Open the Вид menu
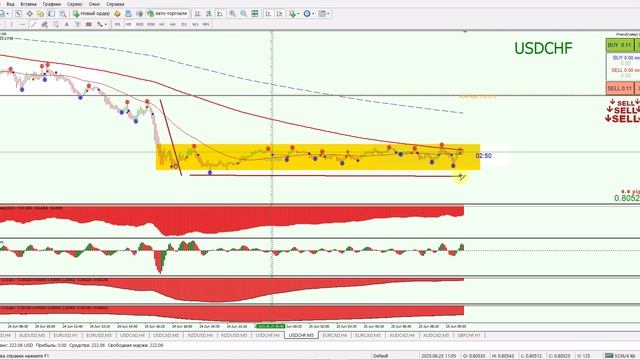640x360 pixels. [11, 4]
